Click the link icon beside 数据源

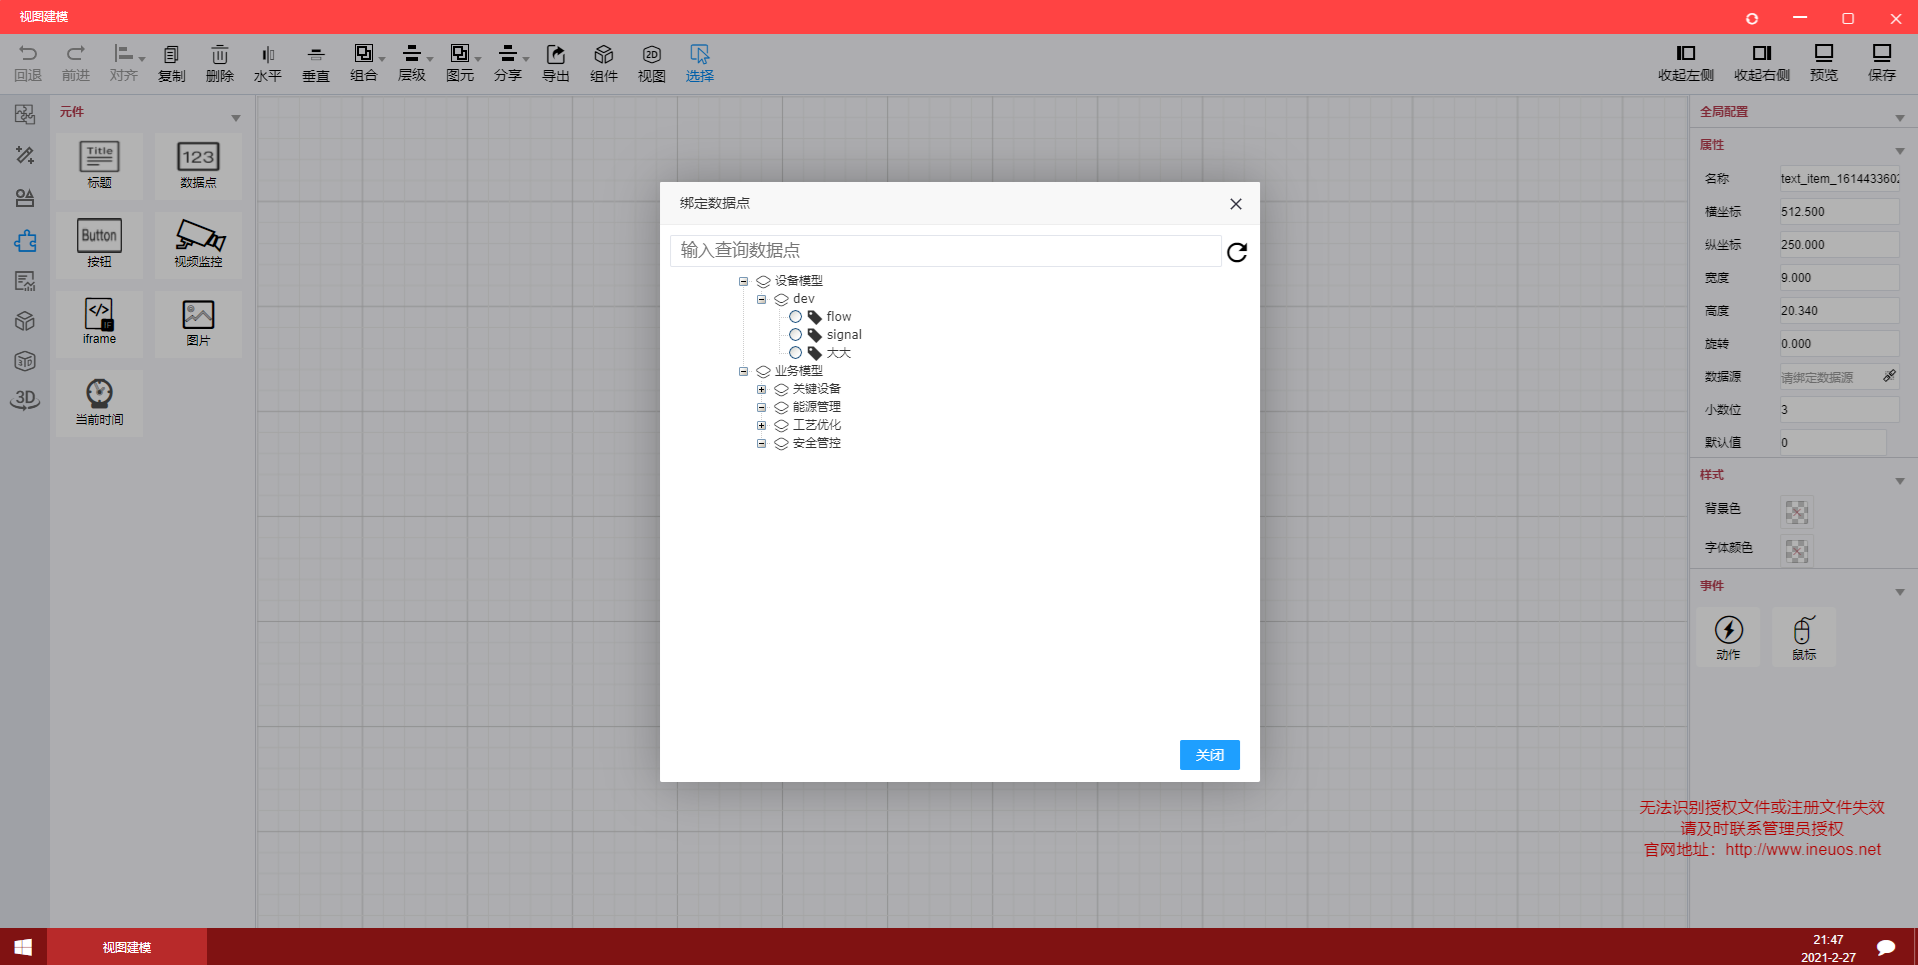[x=1889, y=376]
